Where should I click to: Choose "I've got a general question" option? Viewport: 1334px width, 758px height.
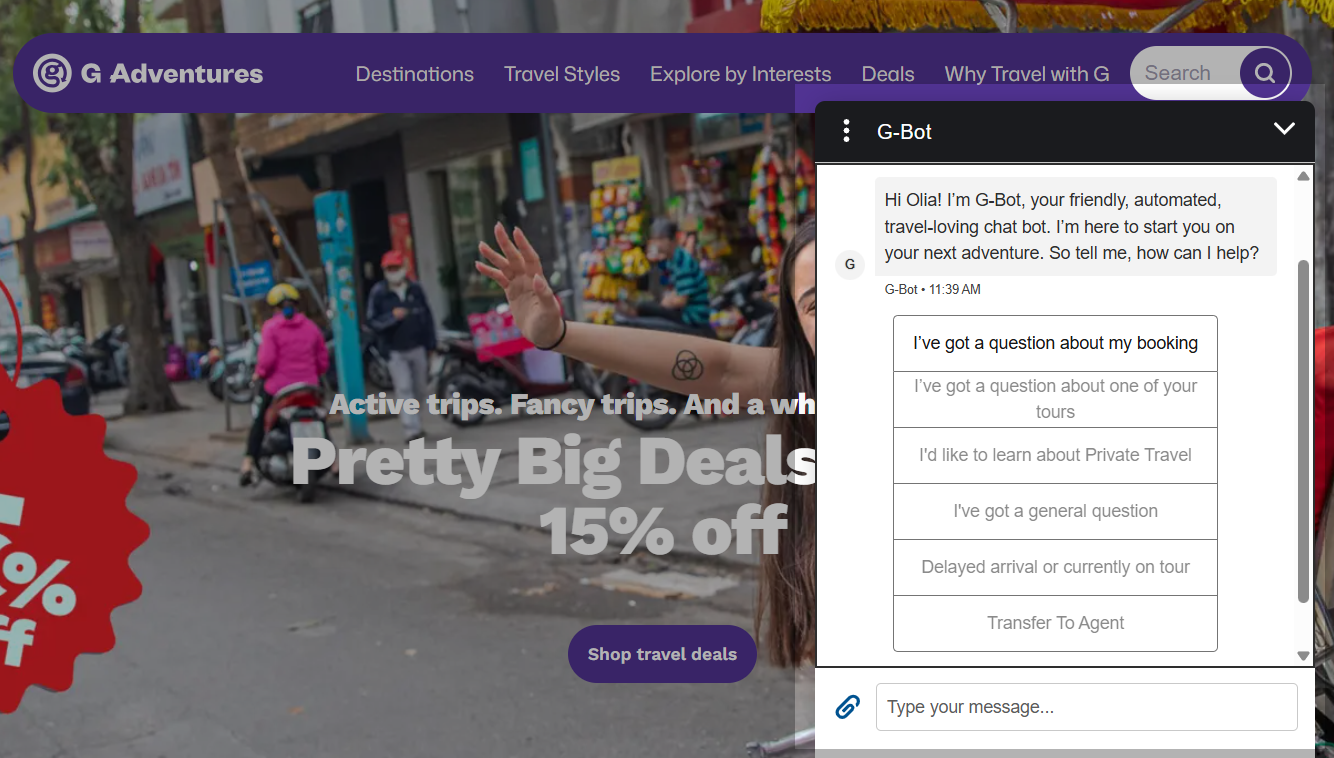coord(1055,511)
